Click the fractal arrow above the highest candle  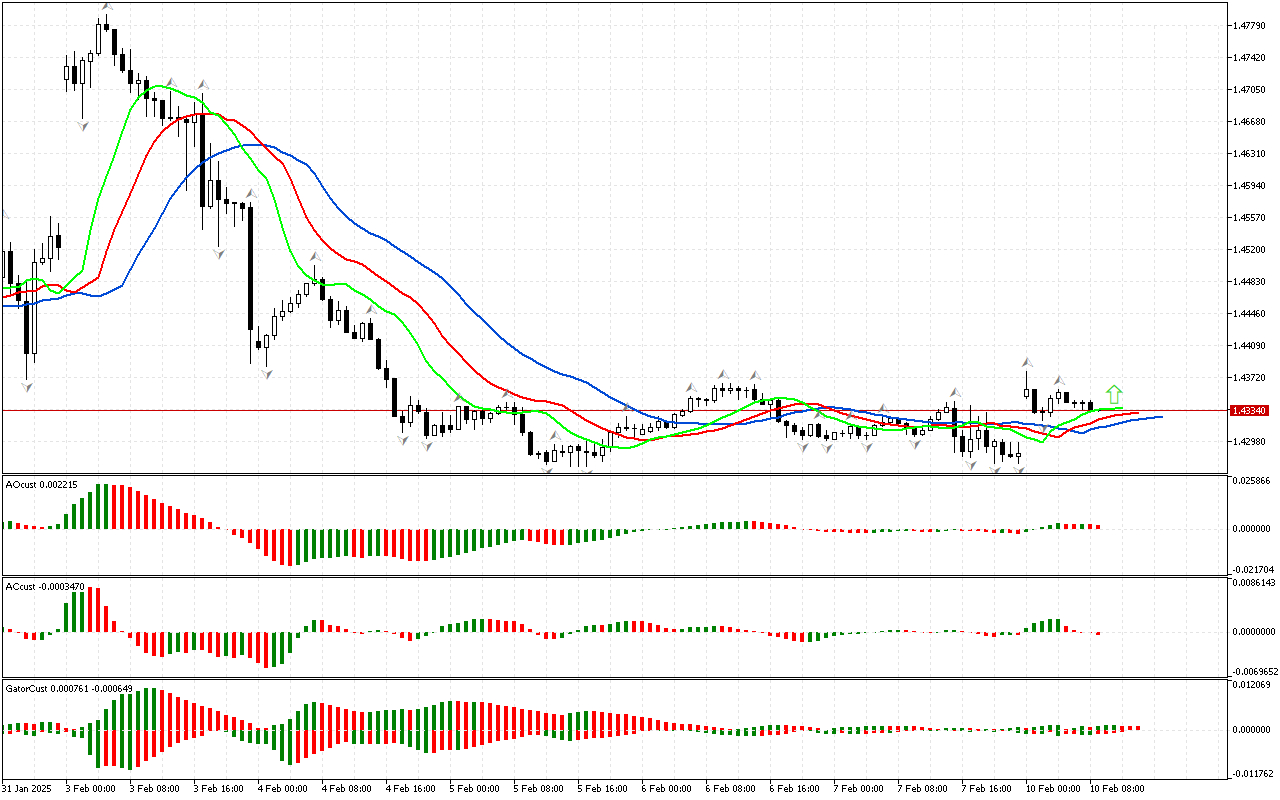tap(105, 7)
